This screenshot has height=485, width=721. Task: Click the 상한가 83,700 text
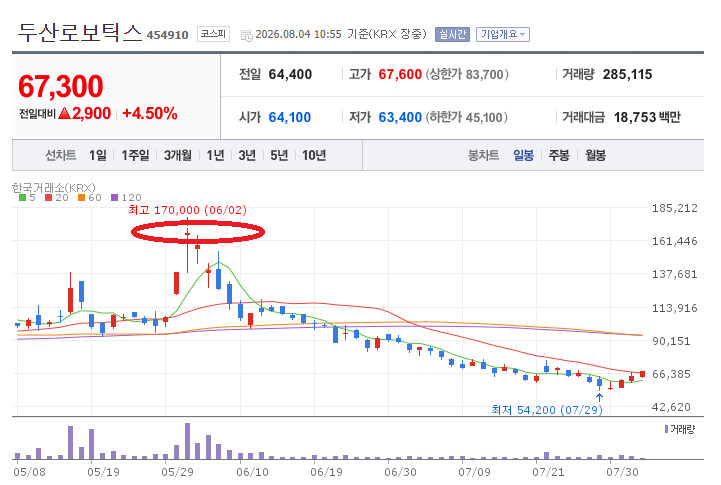(467, 74)
